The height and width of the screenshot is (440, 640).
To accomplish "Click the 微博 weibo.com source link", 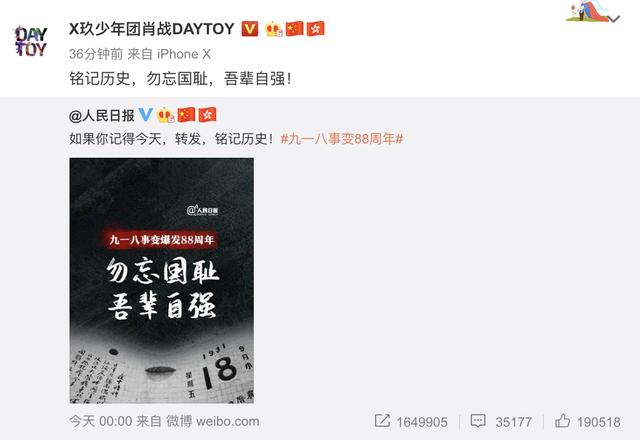I will (213, 421).
